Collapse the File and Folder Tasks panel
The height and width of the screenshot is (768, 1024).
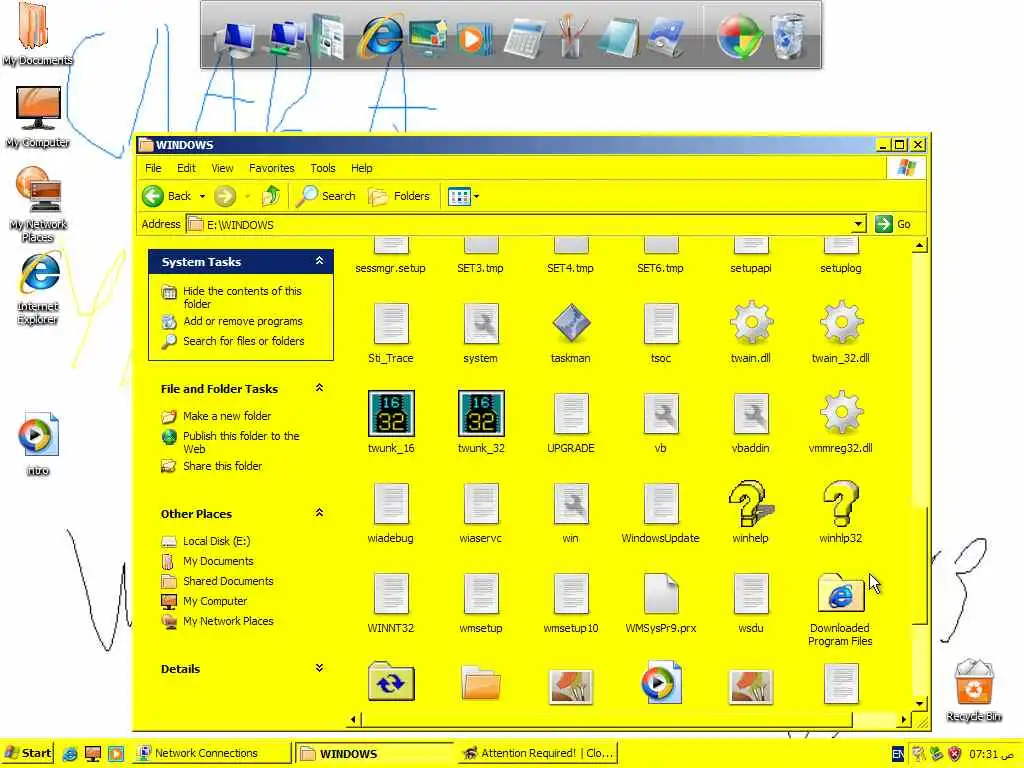pyautogui.click(x=319, y=388)
